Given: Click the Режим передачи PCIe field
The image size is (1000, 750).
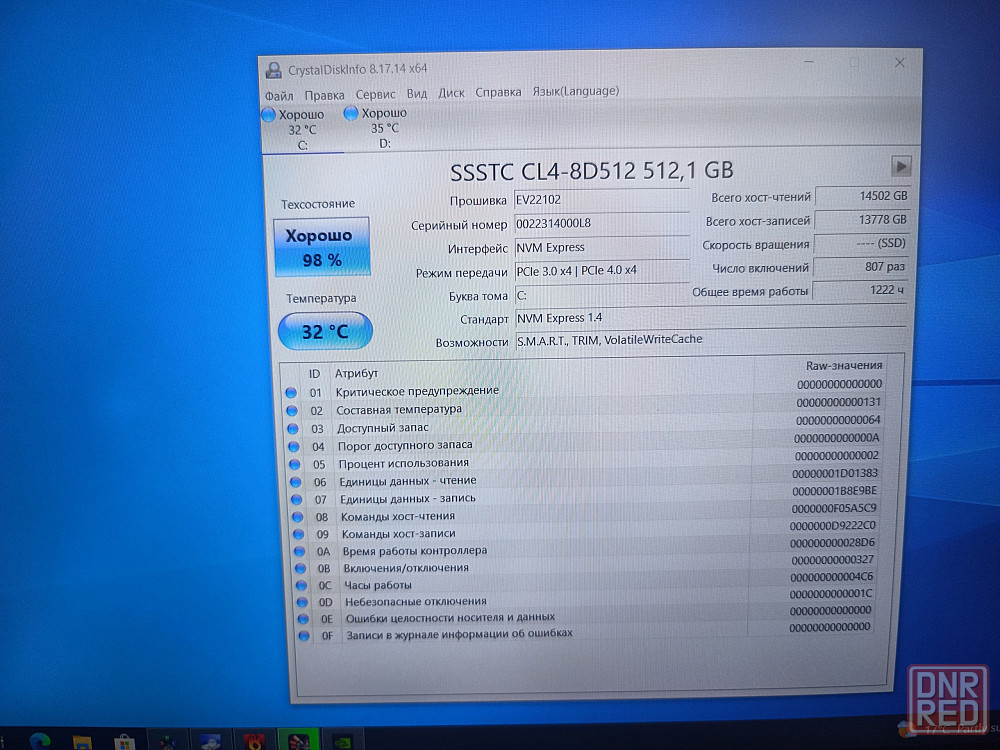Looking at the screenshot, I should coord(601,271).
